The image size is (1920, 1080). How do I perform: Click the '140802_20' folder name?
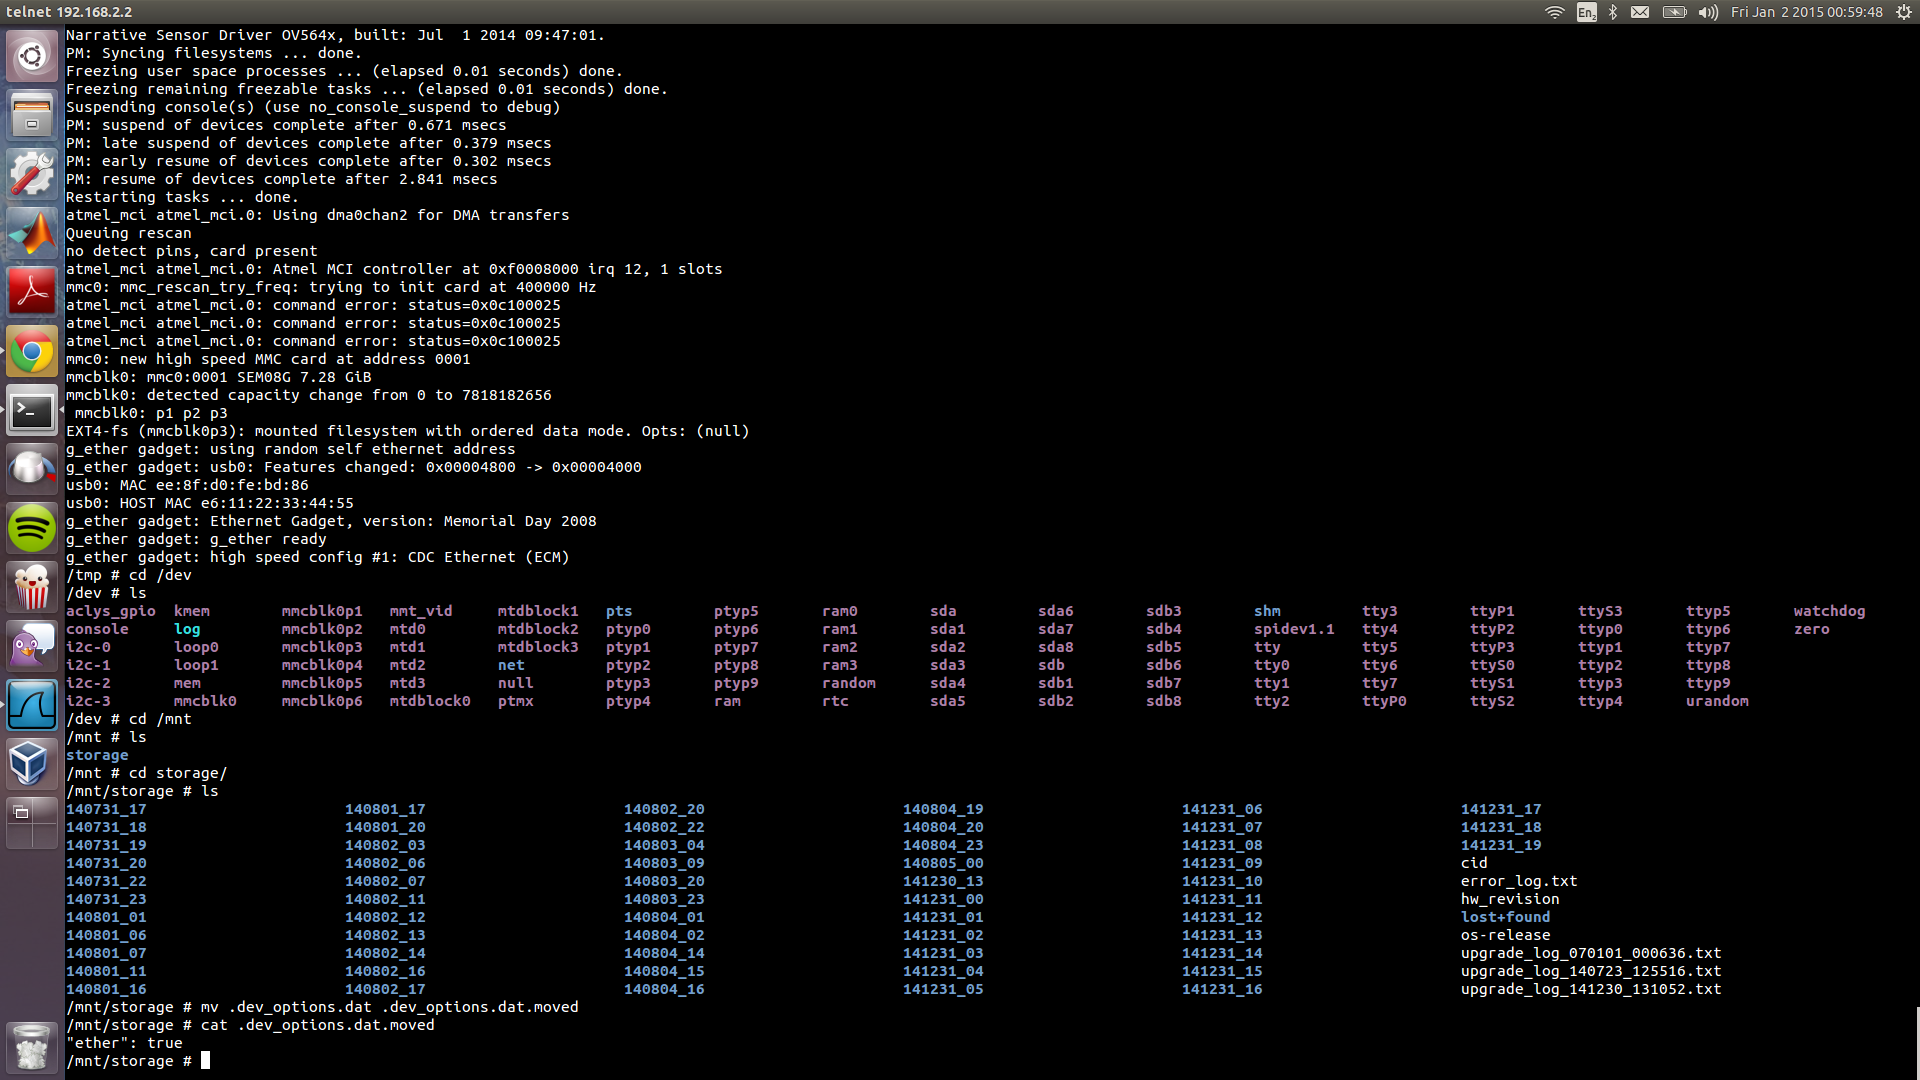tap(664, 809)
